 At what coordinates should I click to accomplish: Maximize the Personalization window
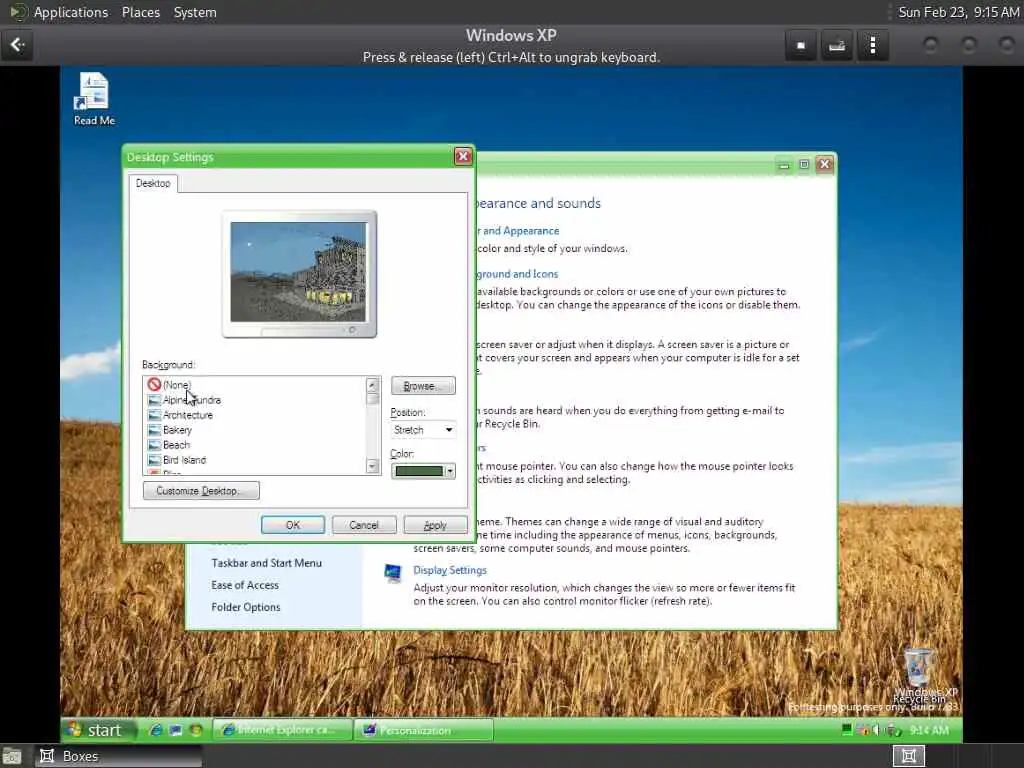[804, 165]
